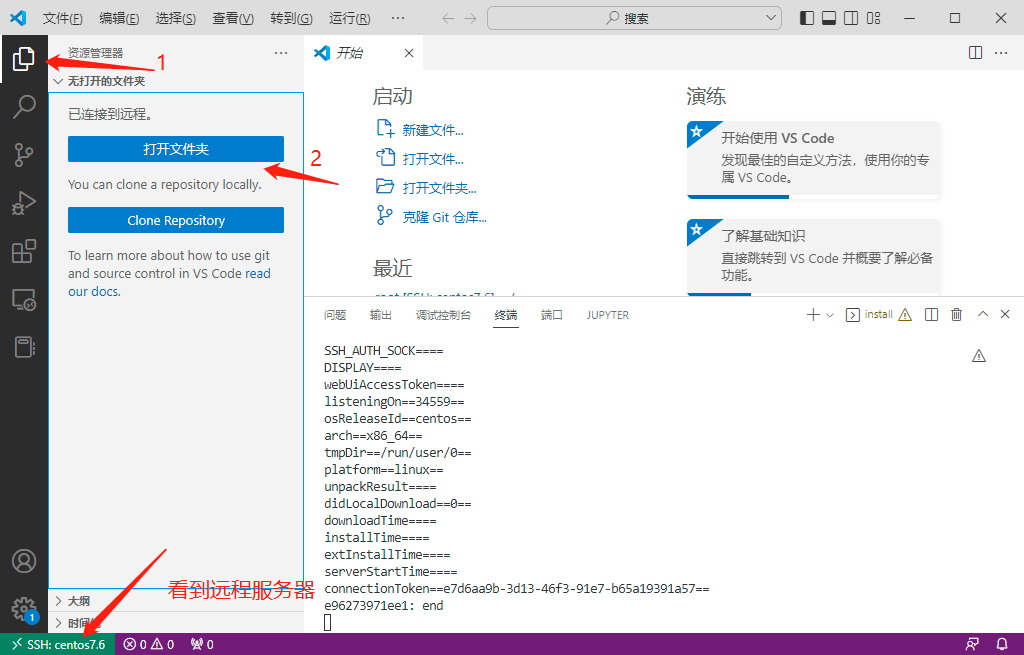Open the Explorer view in activity bar
The image size is (1024, 655).
pyautogui.click(x=24, y=59)
